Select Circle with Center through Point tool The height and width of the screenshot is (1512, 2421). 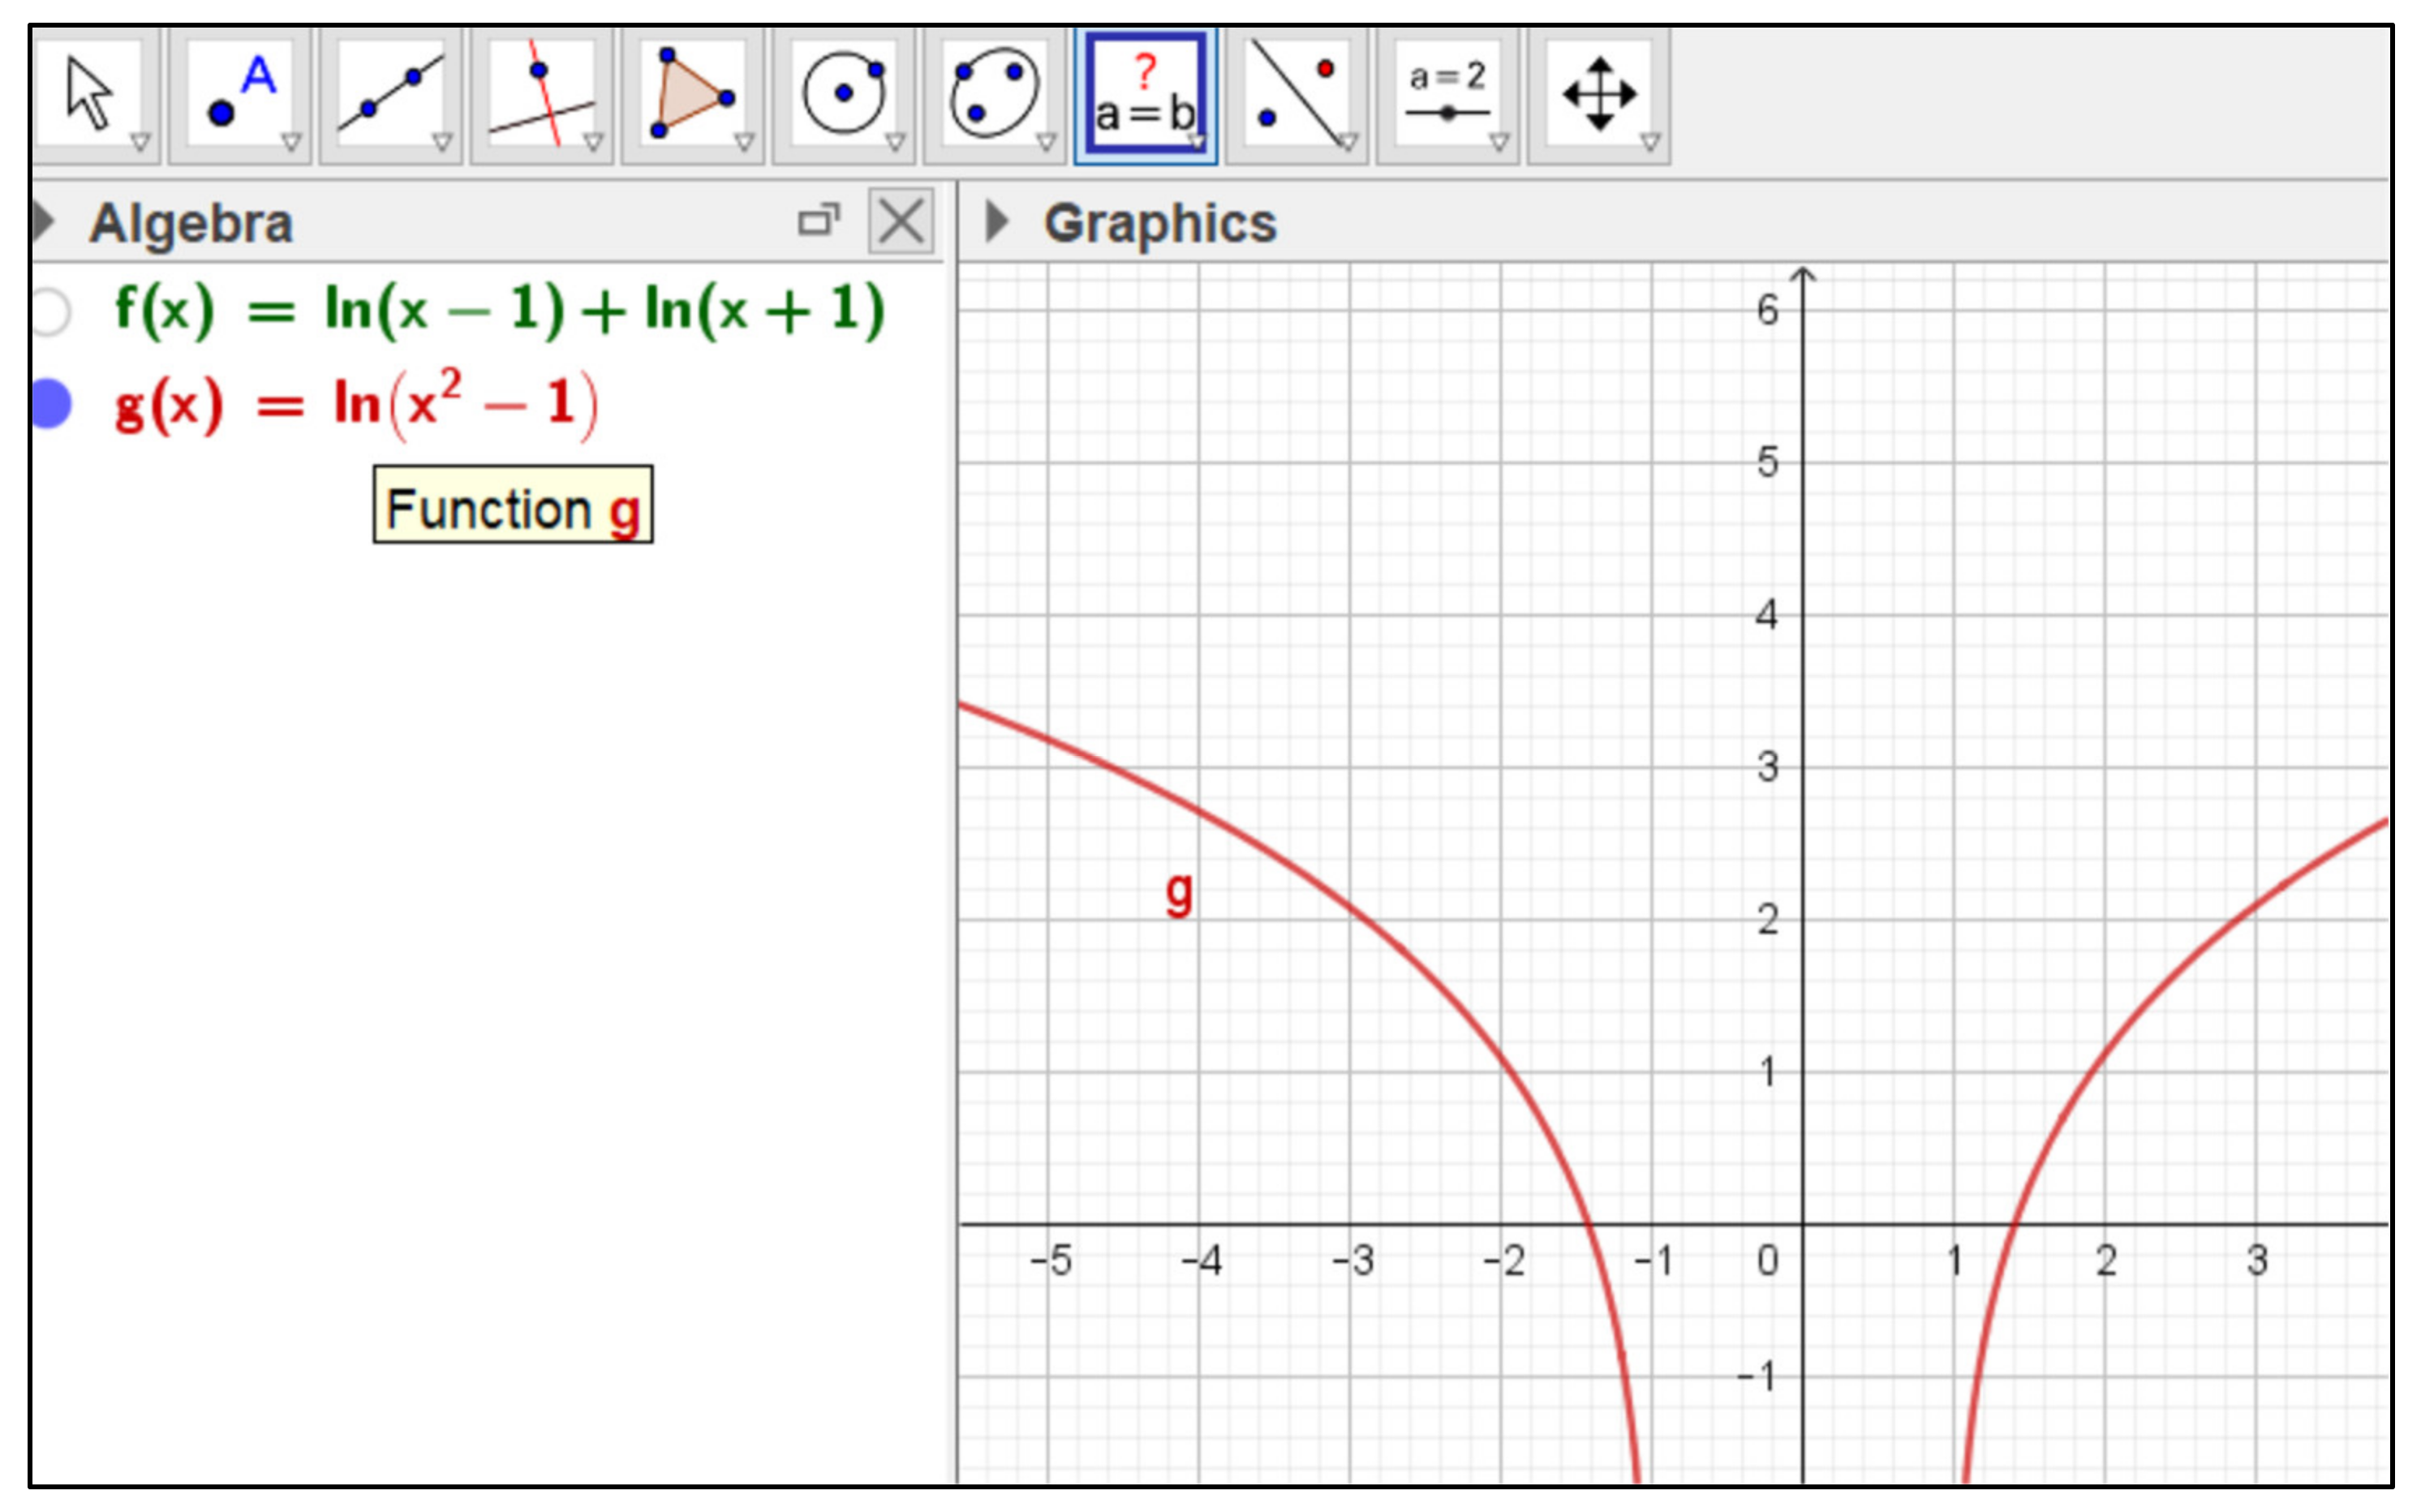(844, 95)
